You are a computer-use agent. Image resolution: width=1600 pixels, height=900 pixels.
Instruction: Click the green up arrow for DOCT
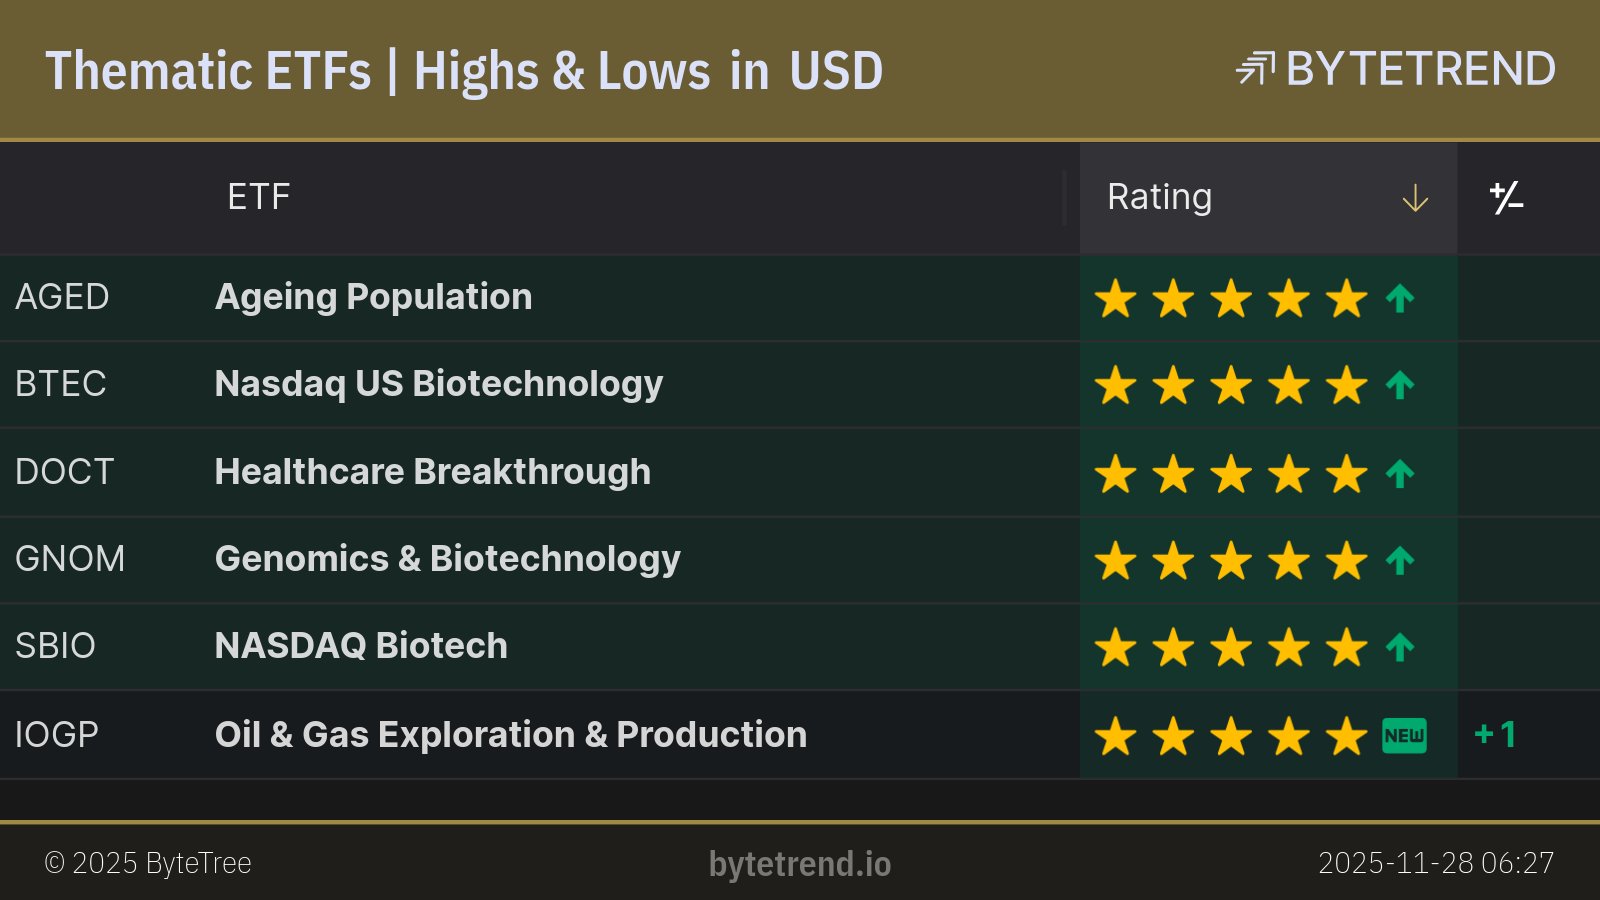(1400, 473)
